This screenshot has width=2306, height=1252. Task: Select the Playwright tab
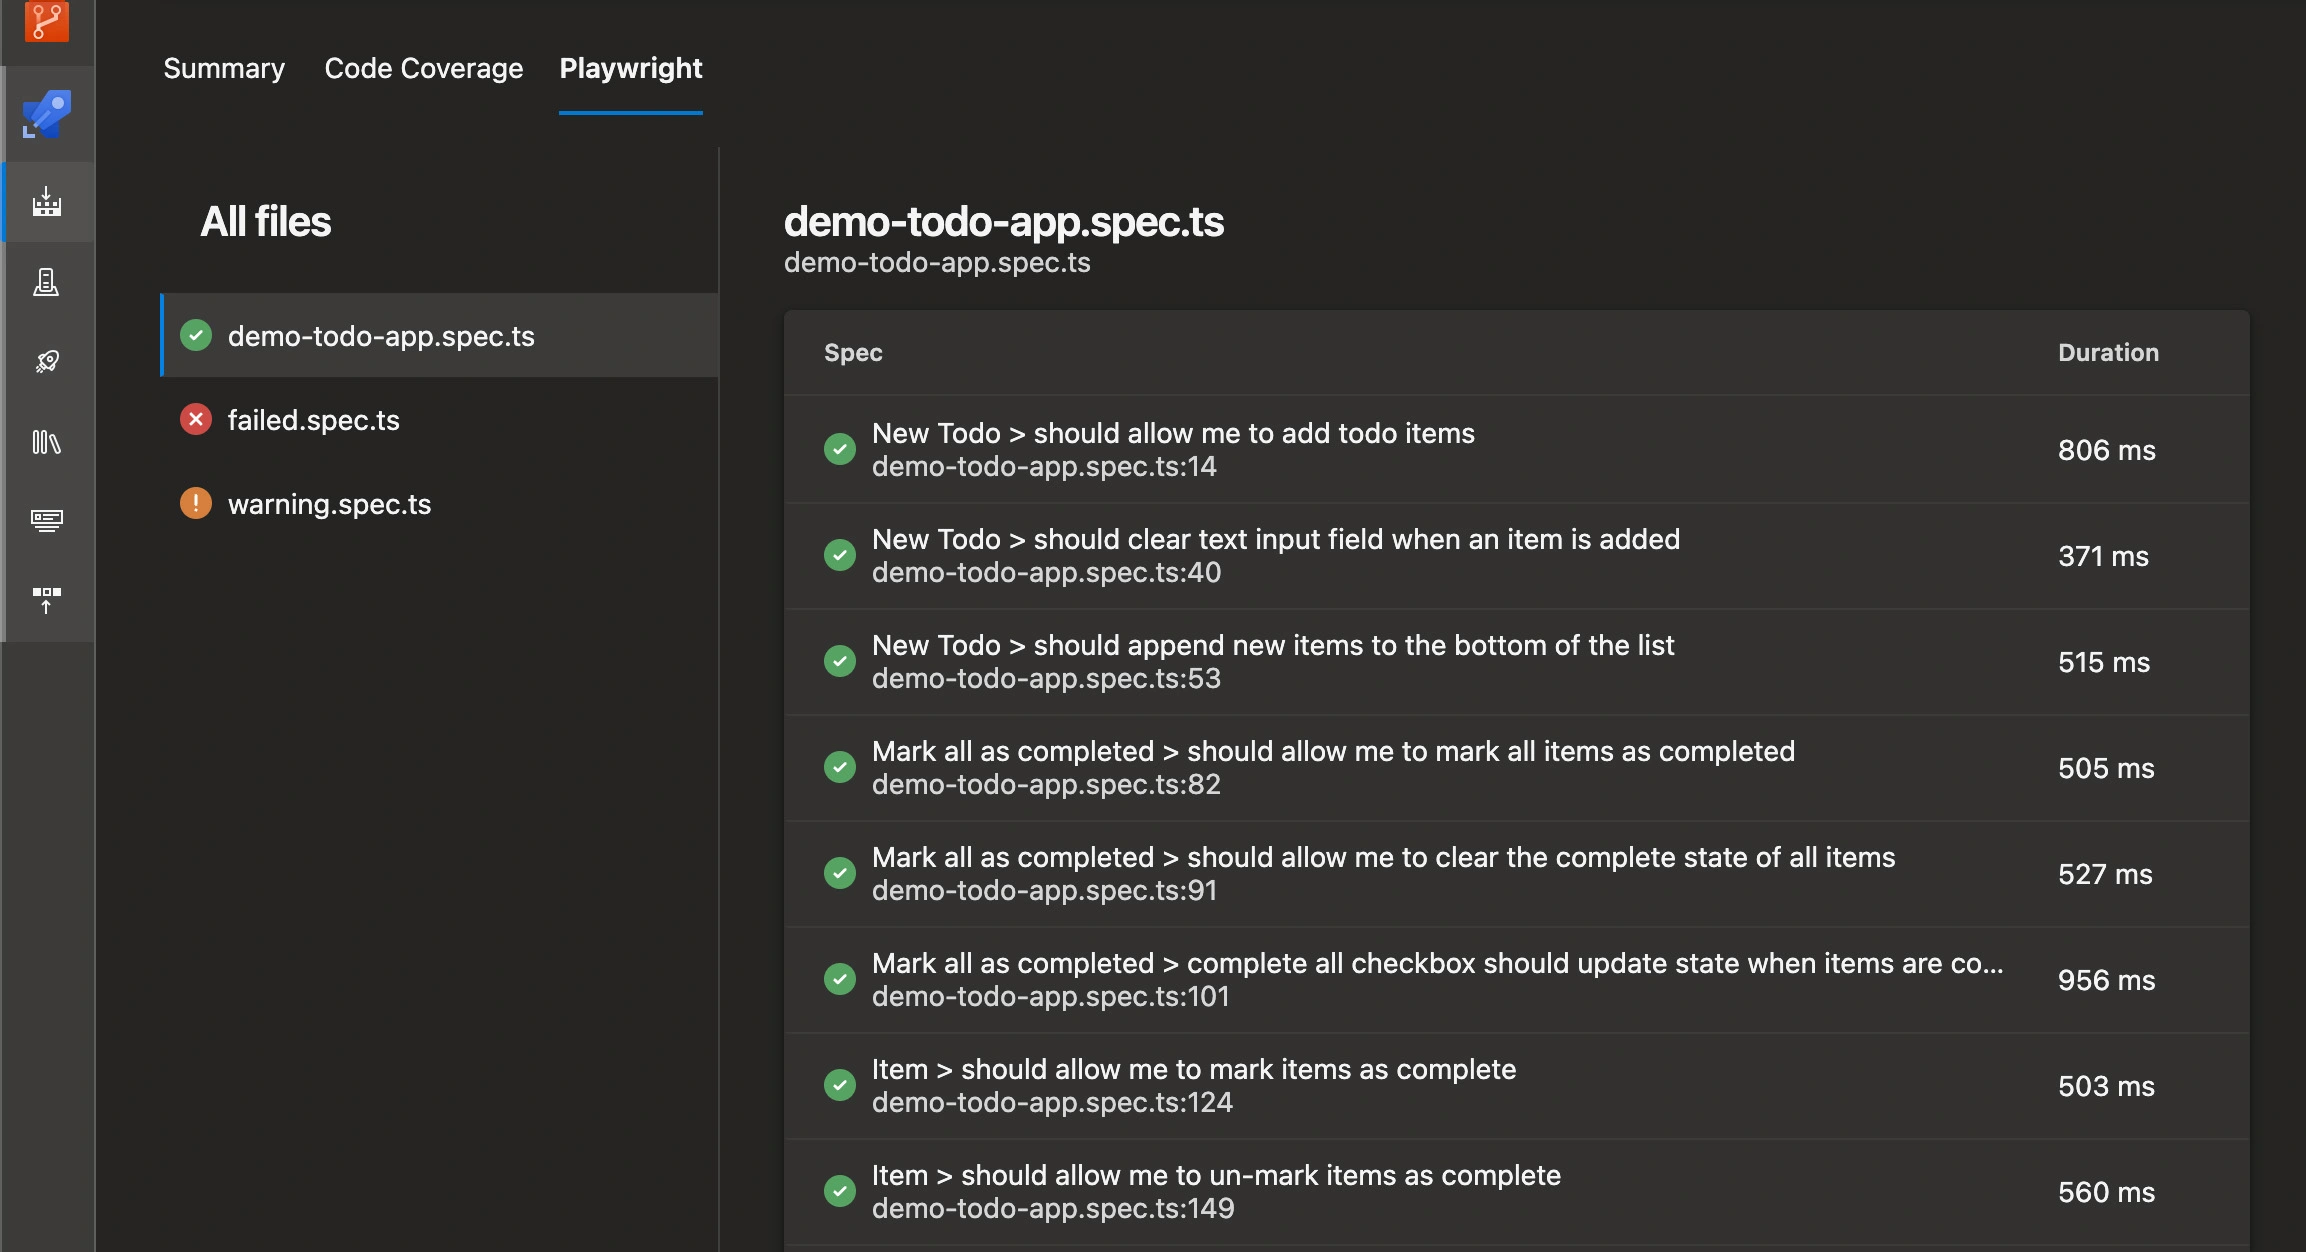point(631,68)
